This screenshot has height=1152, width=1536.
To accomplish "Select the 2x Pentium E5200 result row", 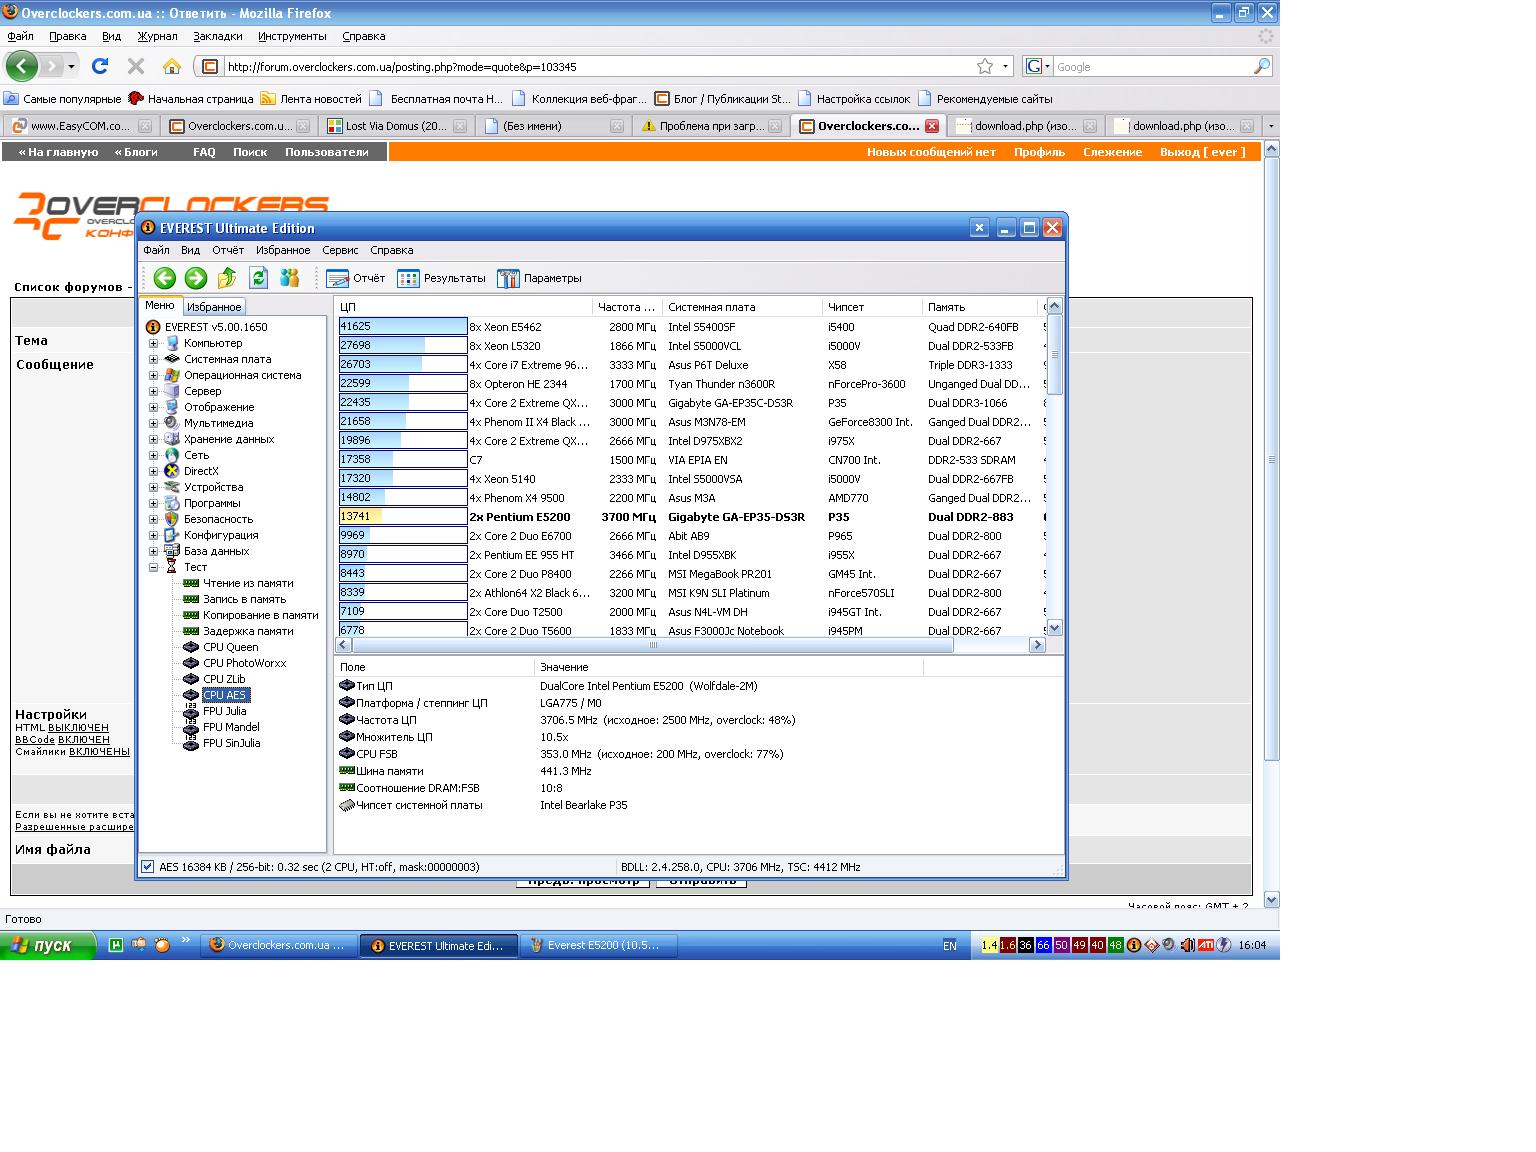I will click(690, 517).
